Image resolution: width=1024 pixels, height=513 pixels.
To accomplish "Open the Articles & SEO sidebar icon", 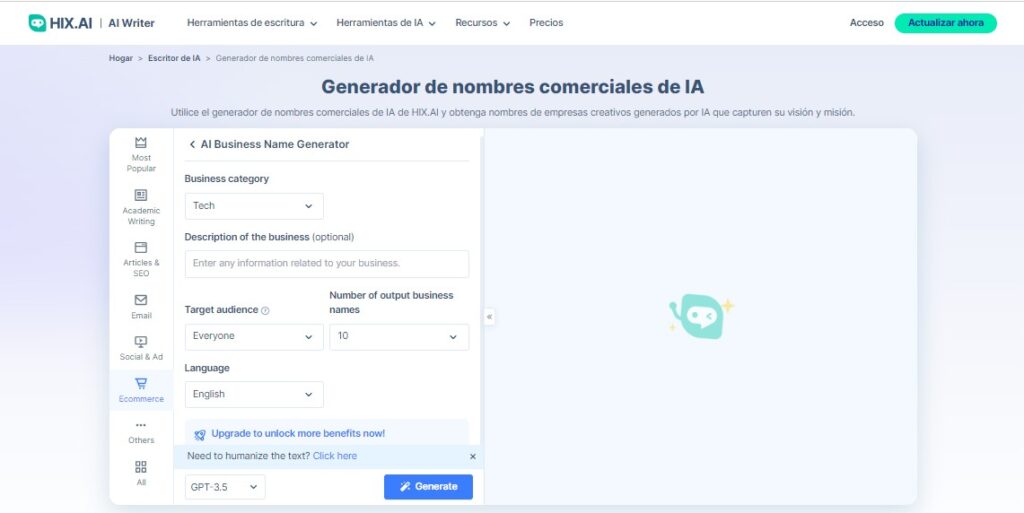I will click(141, 247).
